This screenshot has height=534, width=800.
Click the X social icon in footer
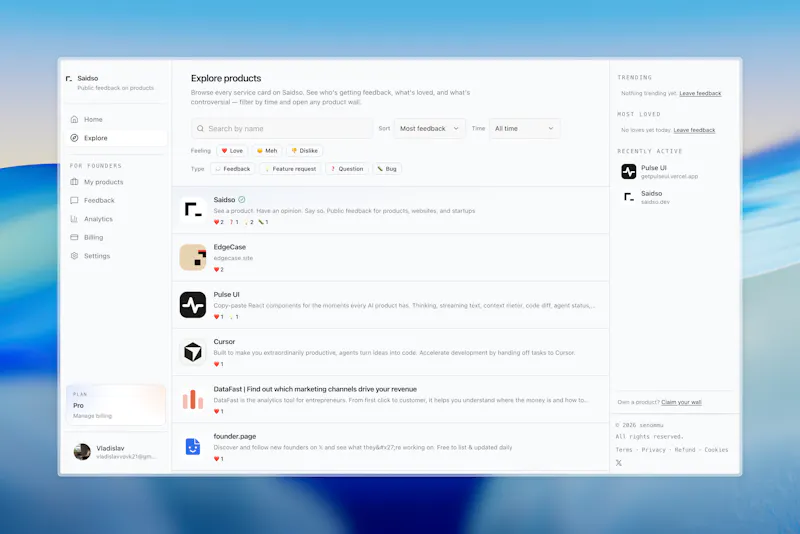619,463
